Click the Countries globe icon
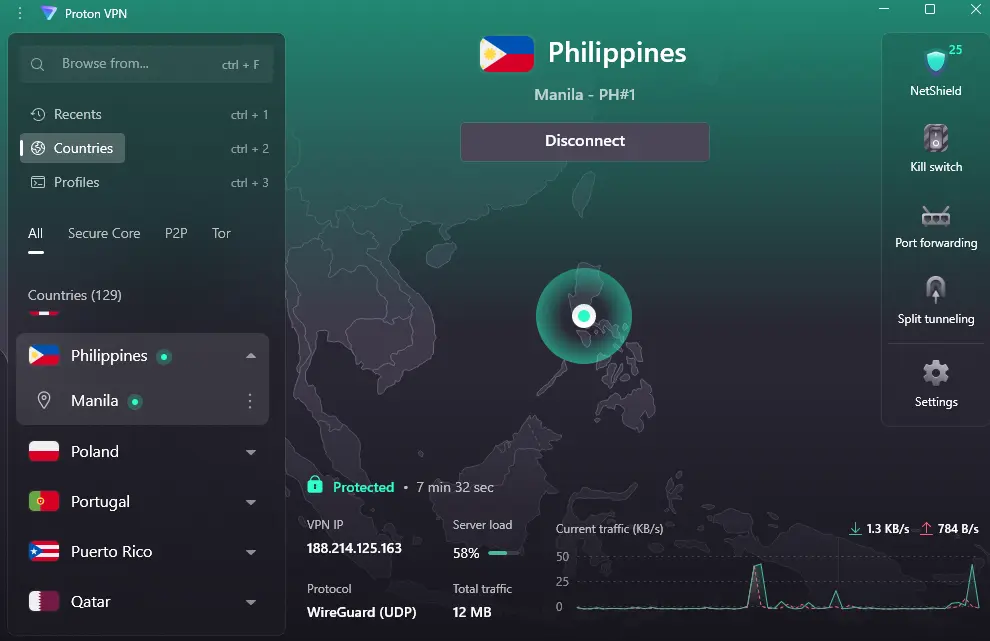 (x=38, y=148)
